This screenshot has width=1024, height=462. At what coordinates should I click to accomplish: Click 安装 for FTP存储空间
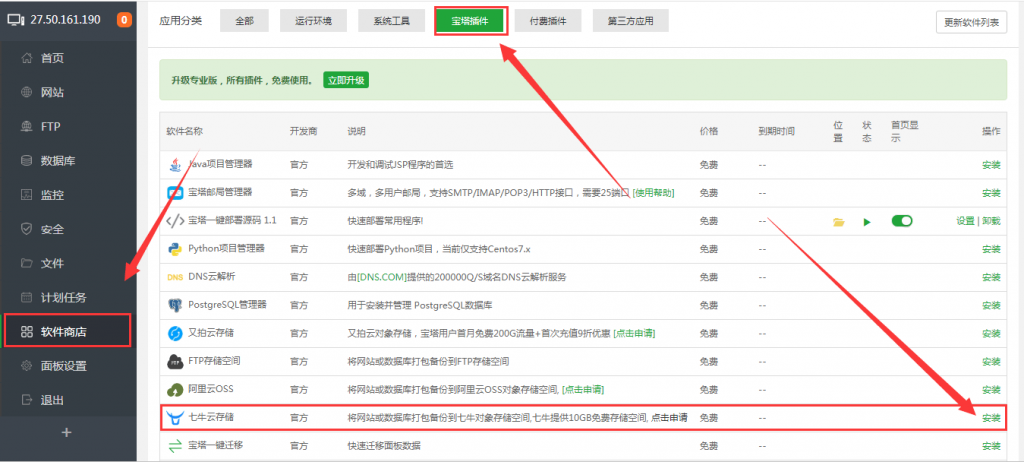[x=991, y=361]
